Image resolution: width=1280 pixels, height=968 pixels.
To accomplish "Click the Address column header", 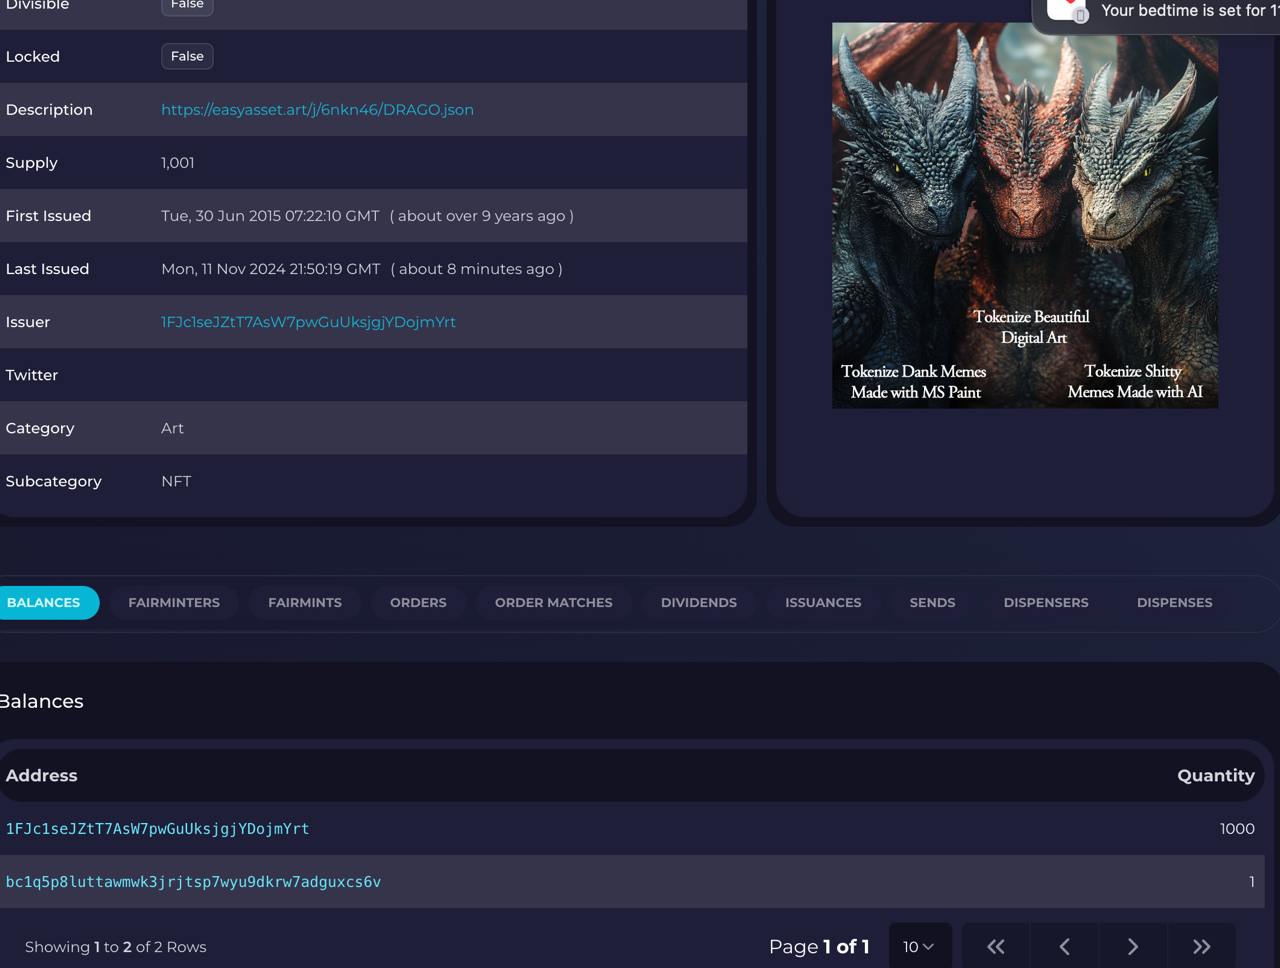I will (41, 775).
